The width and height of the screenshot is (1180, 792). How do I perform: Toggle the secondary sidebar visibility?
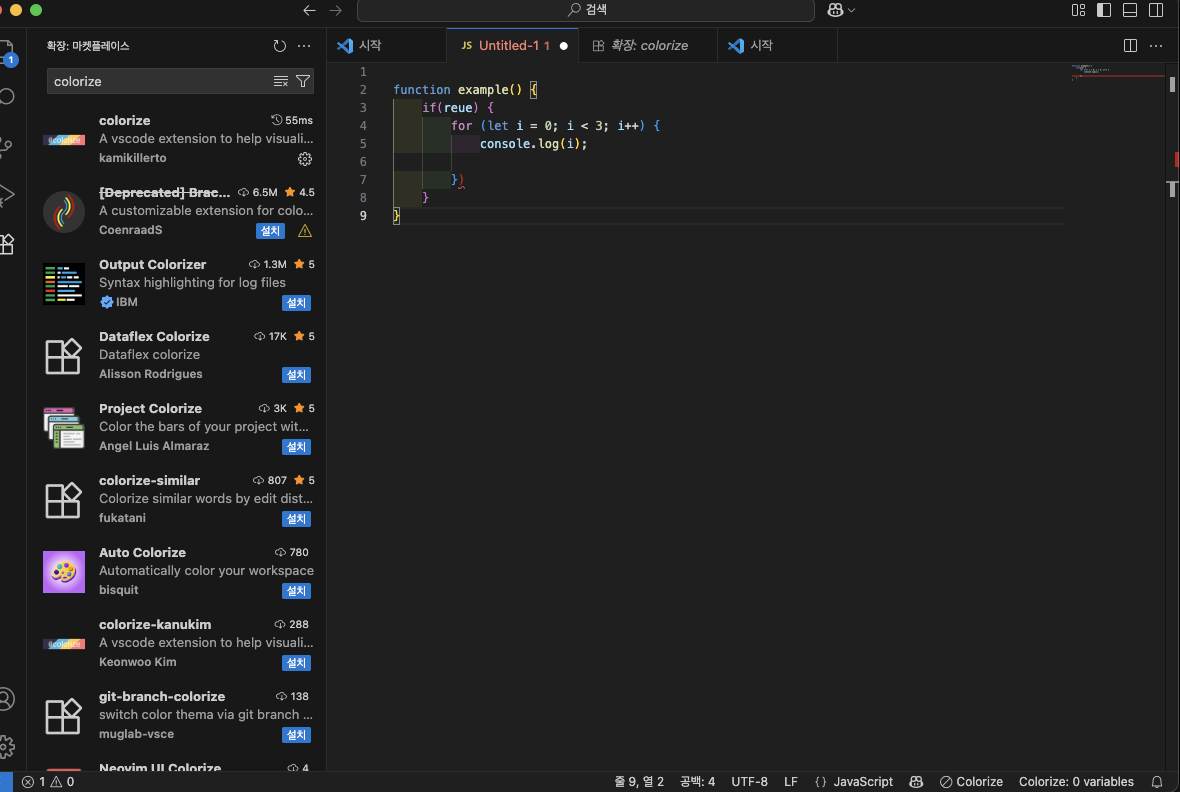pyautogui.click(x=1157, y=10)
